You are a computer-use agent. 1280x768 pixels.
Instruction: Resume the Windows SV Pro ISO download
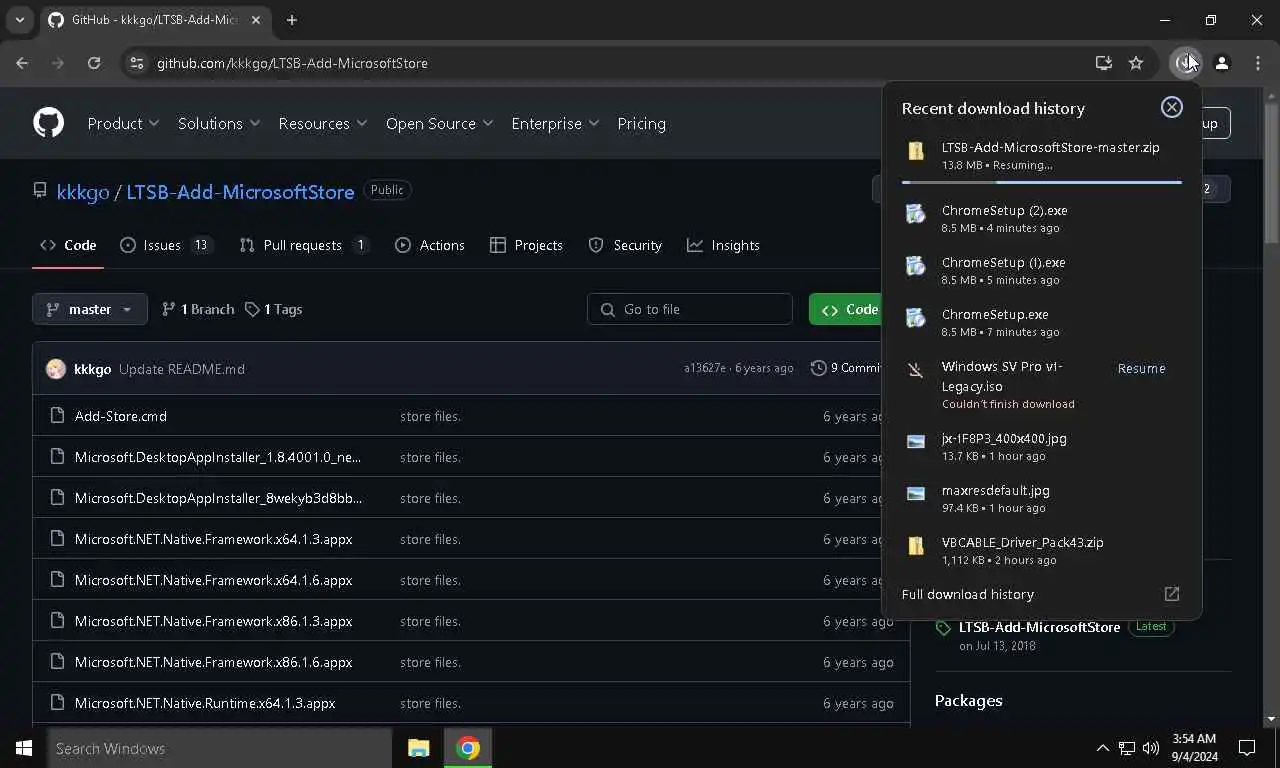point(1141,368)
